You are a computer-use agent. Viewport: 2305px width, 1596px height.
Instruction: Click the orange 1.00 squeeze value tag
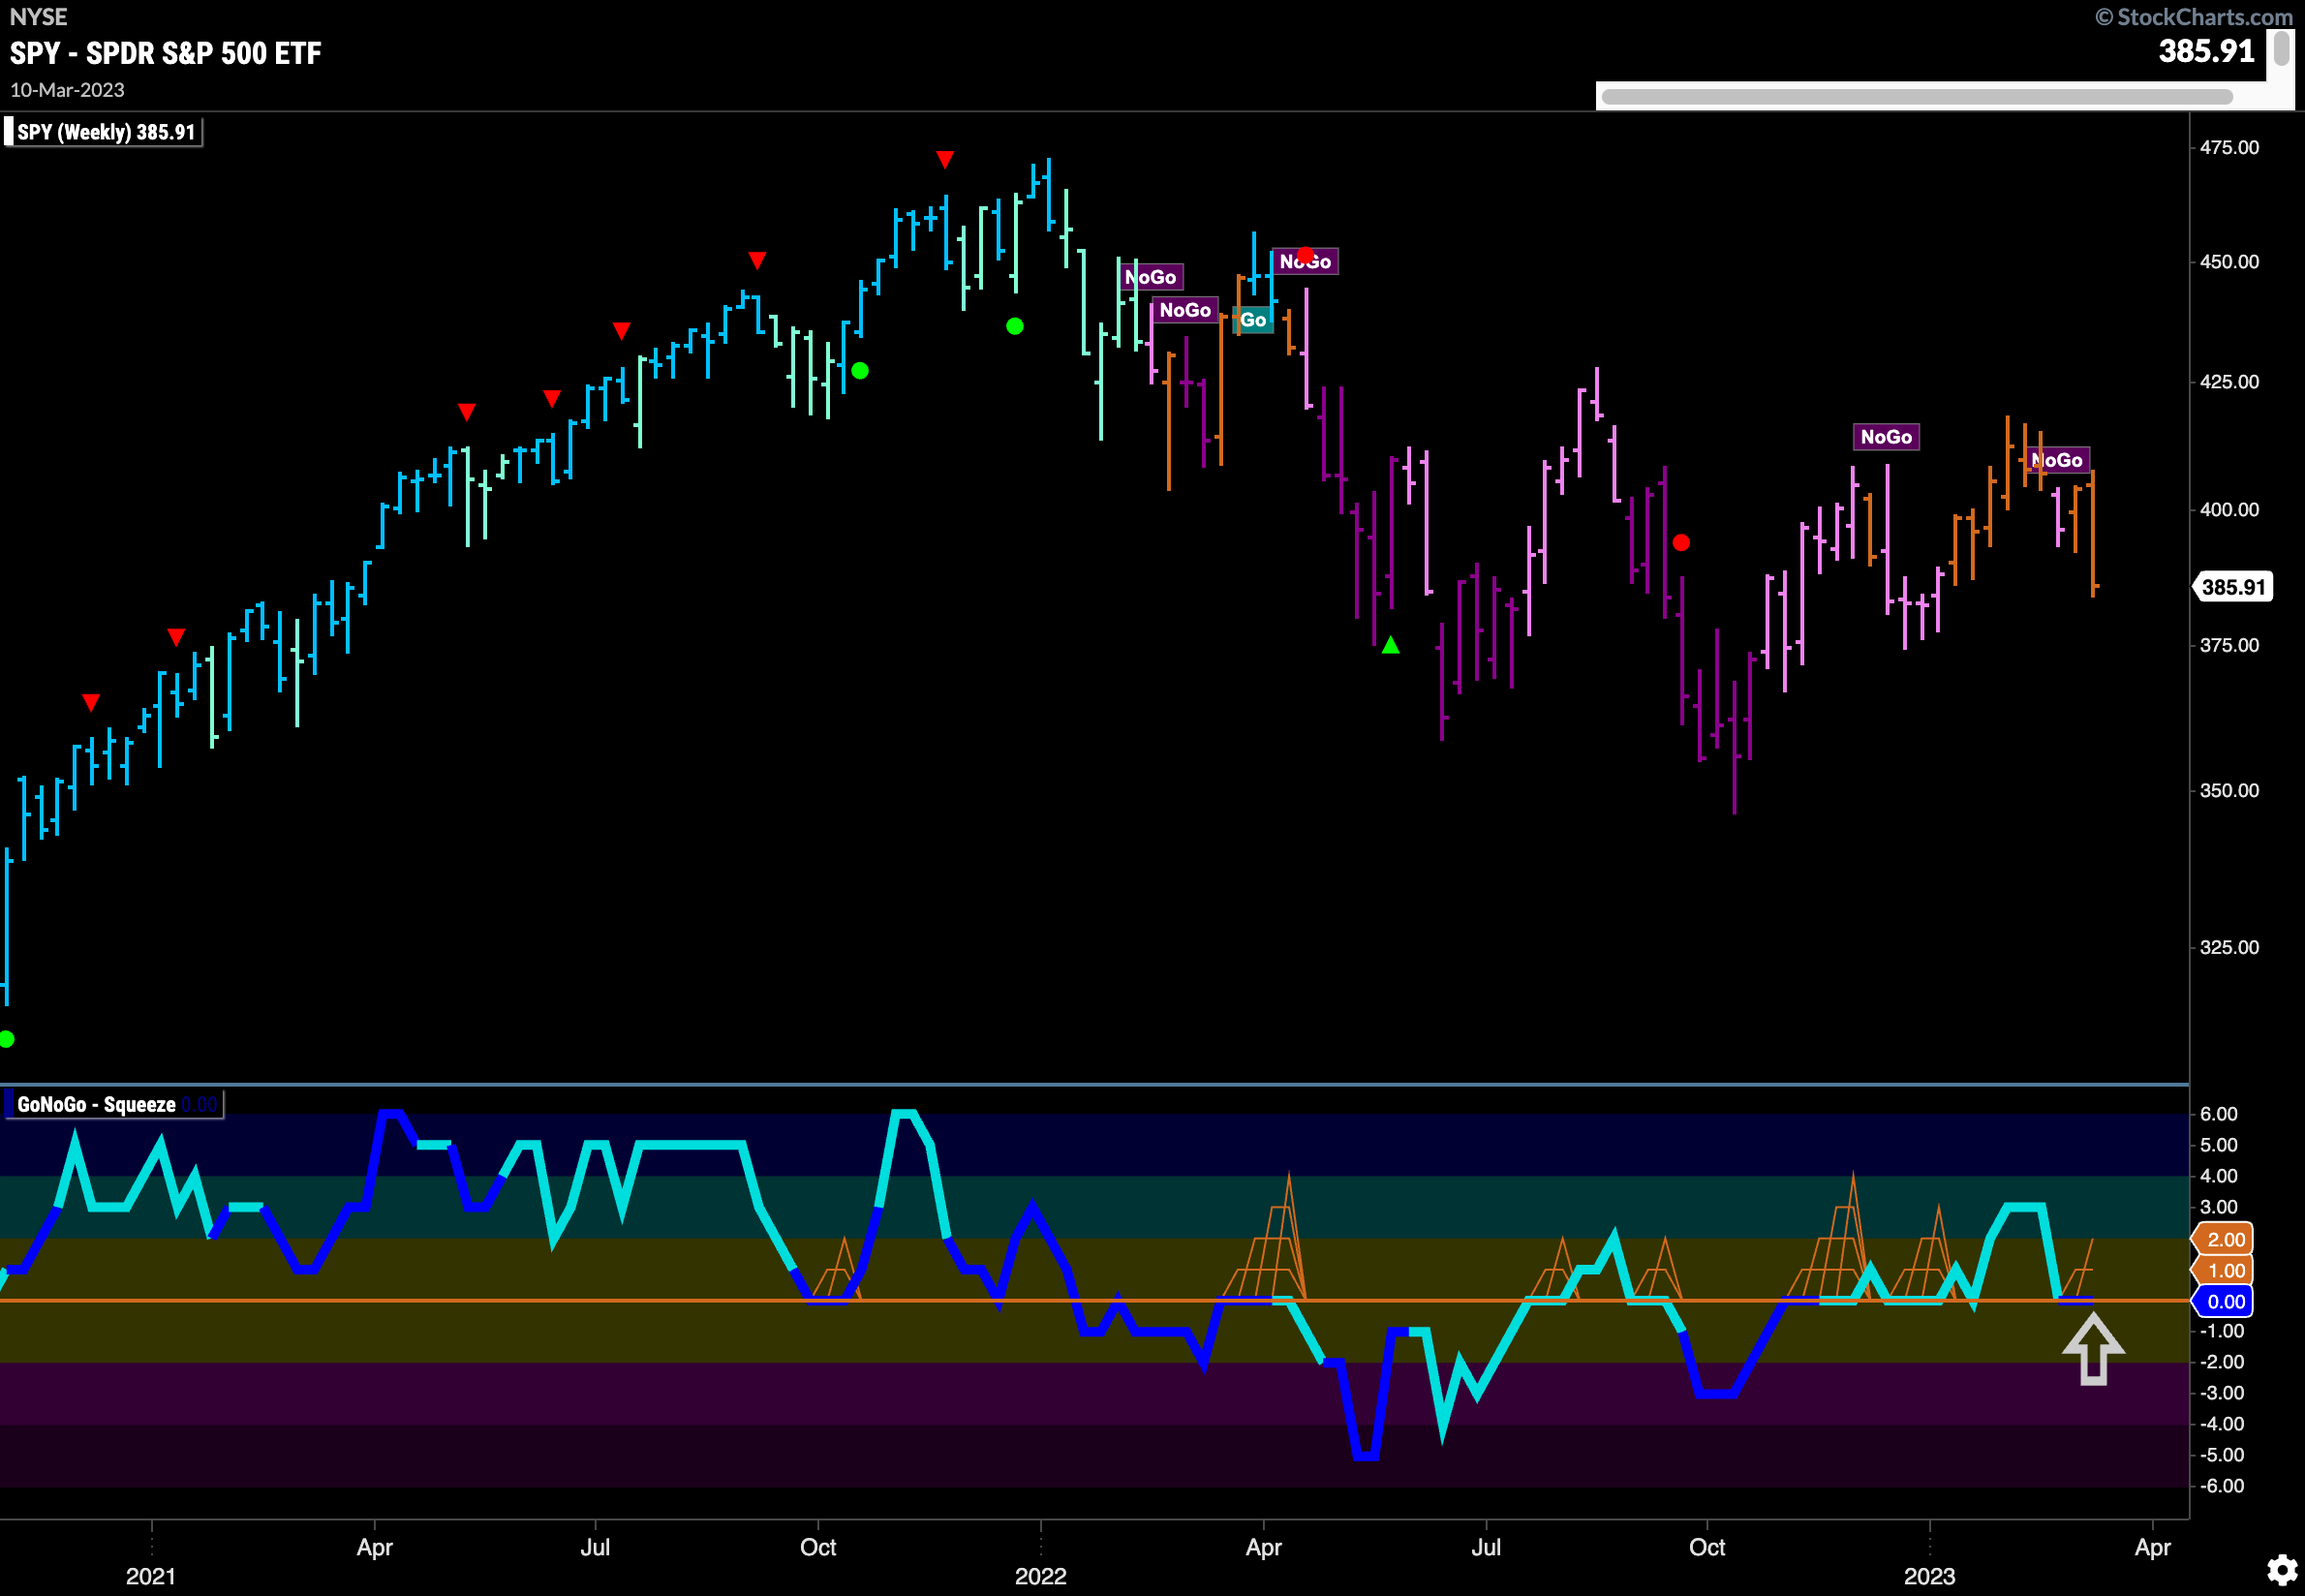click(2222, 1271)
